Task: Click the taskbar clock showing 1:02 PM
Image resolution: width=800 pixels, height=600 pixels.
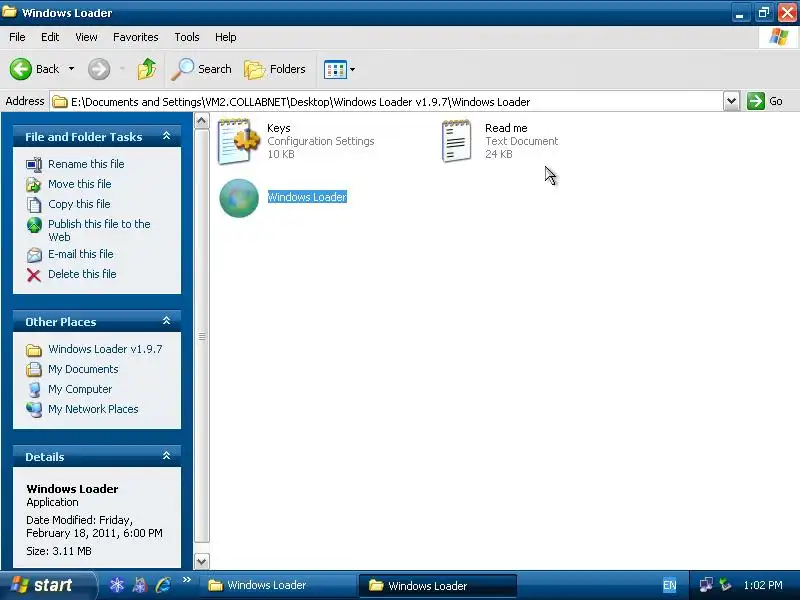Action: 763,585
